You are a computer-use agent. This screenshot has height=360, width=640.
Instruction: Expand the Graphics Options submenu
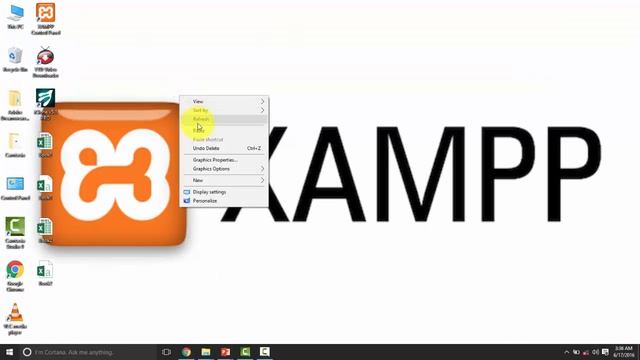224,169
